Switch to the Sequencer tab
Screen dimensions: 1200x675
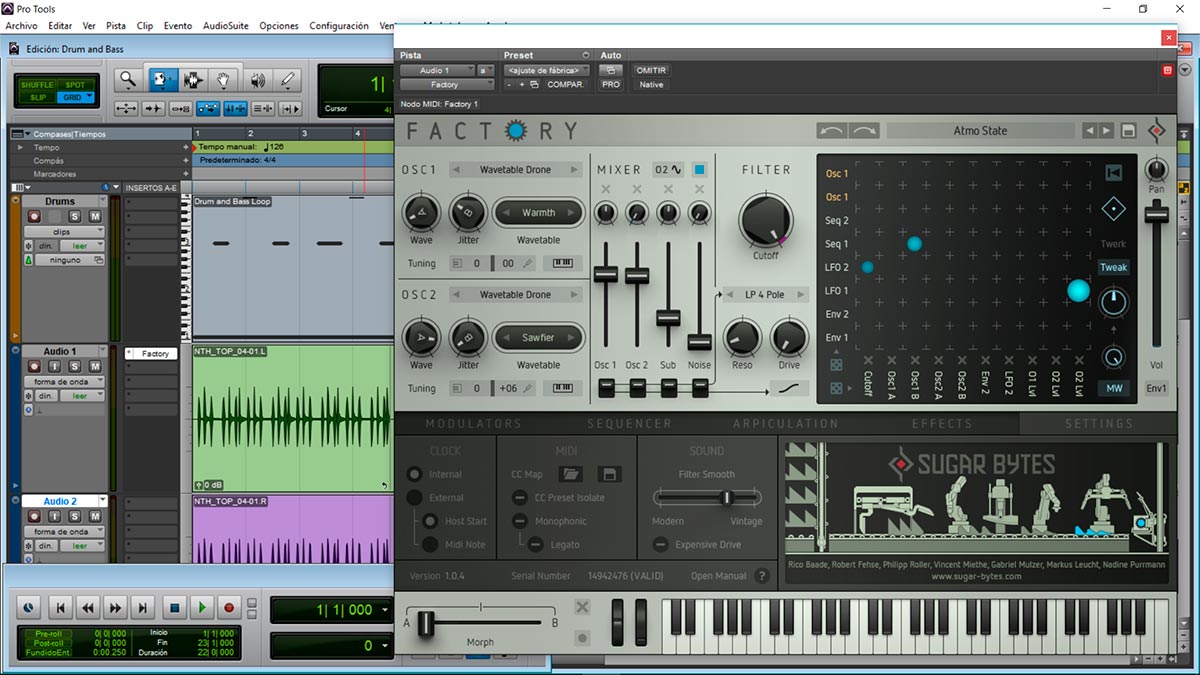click(x=629, y=424)
